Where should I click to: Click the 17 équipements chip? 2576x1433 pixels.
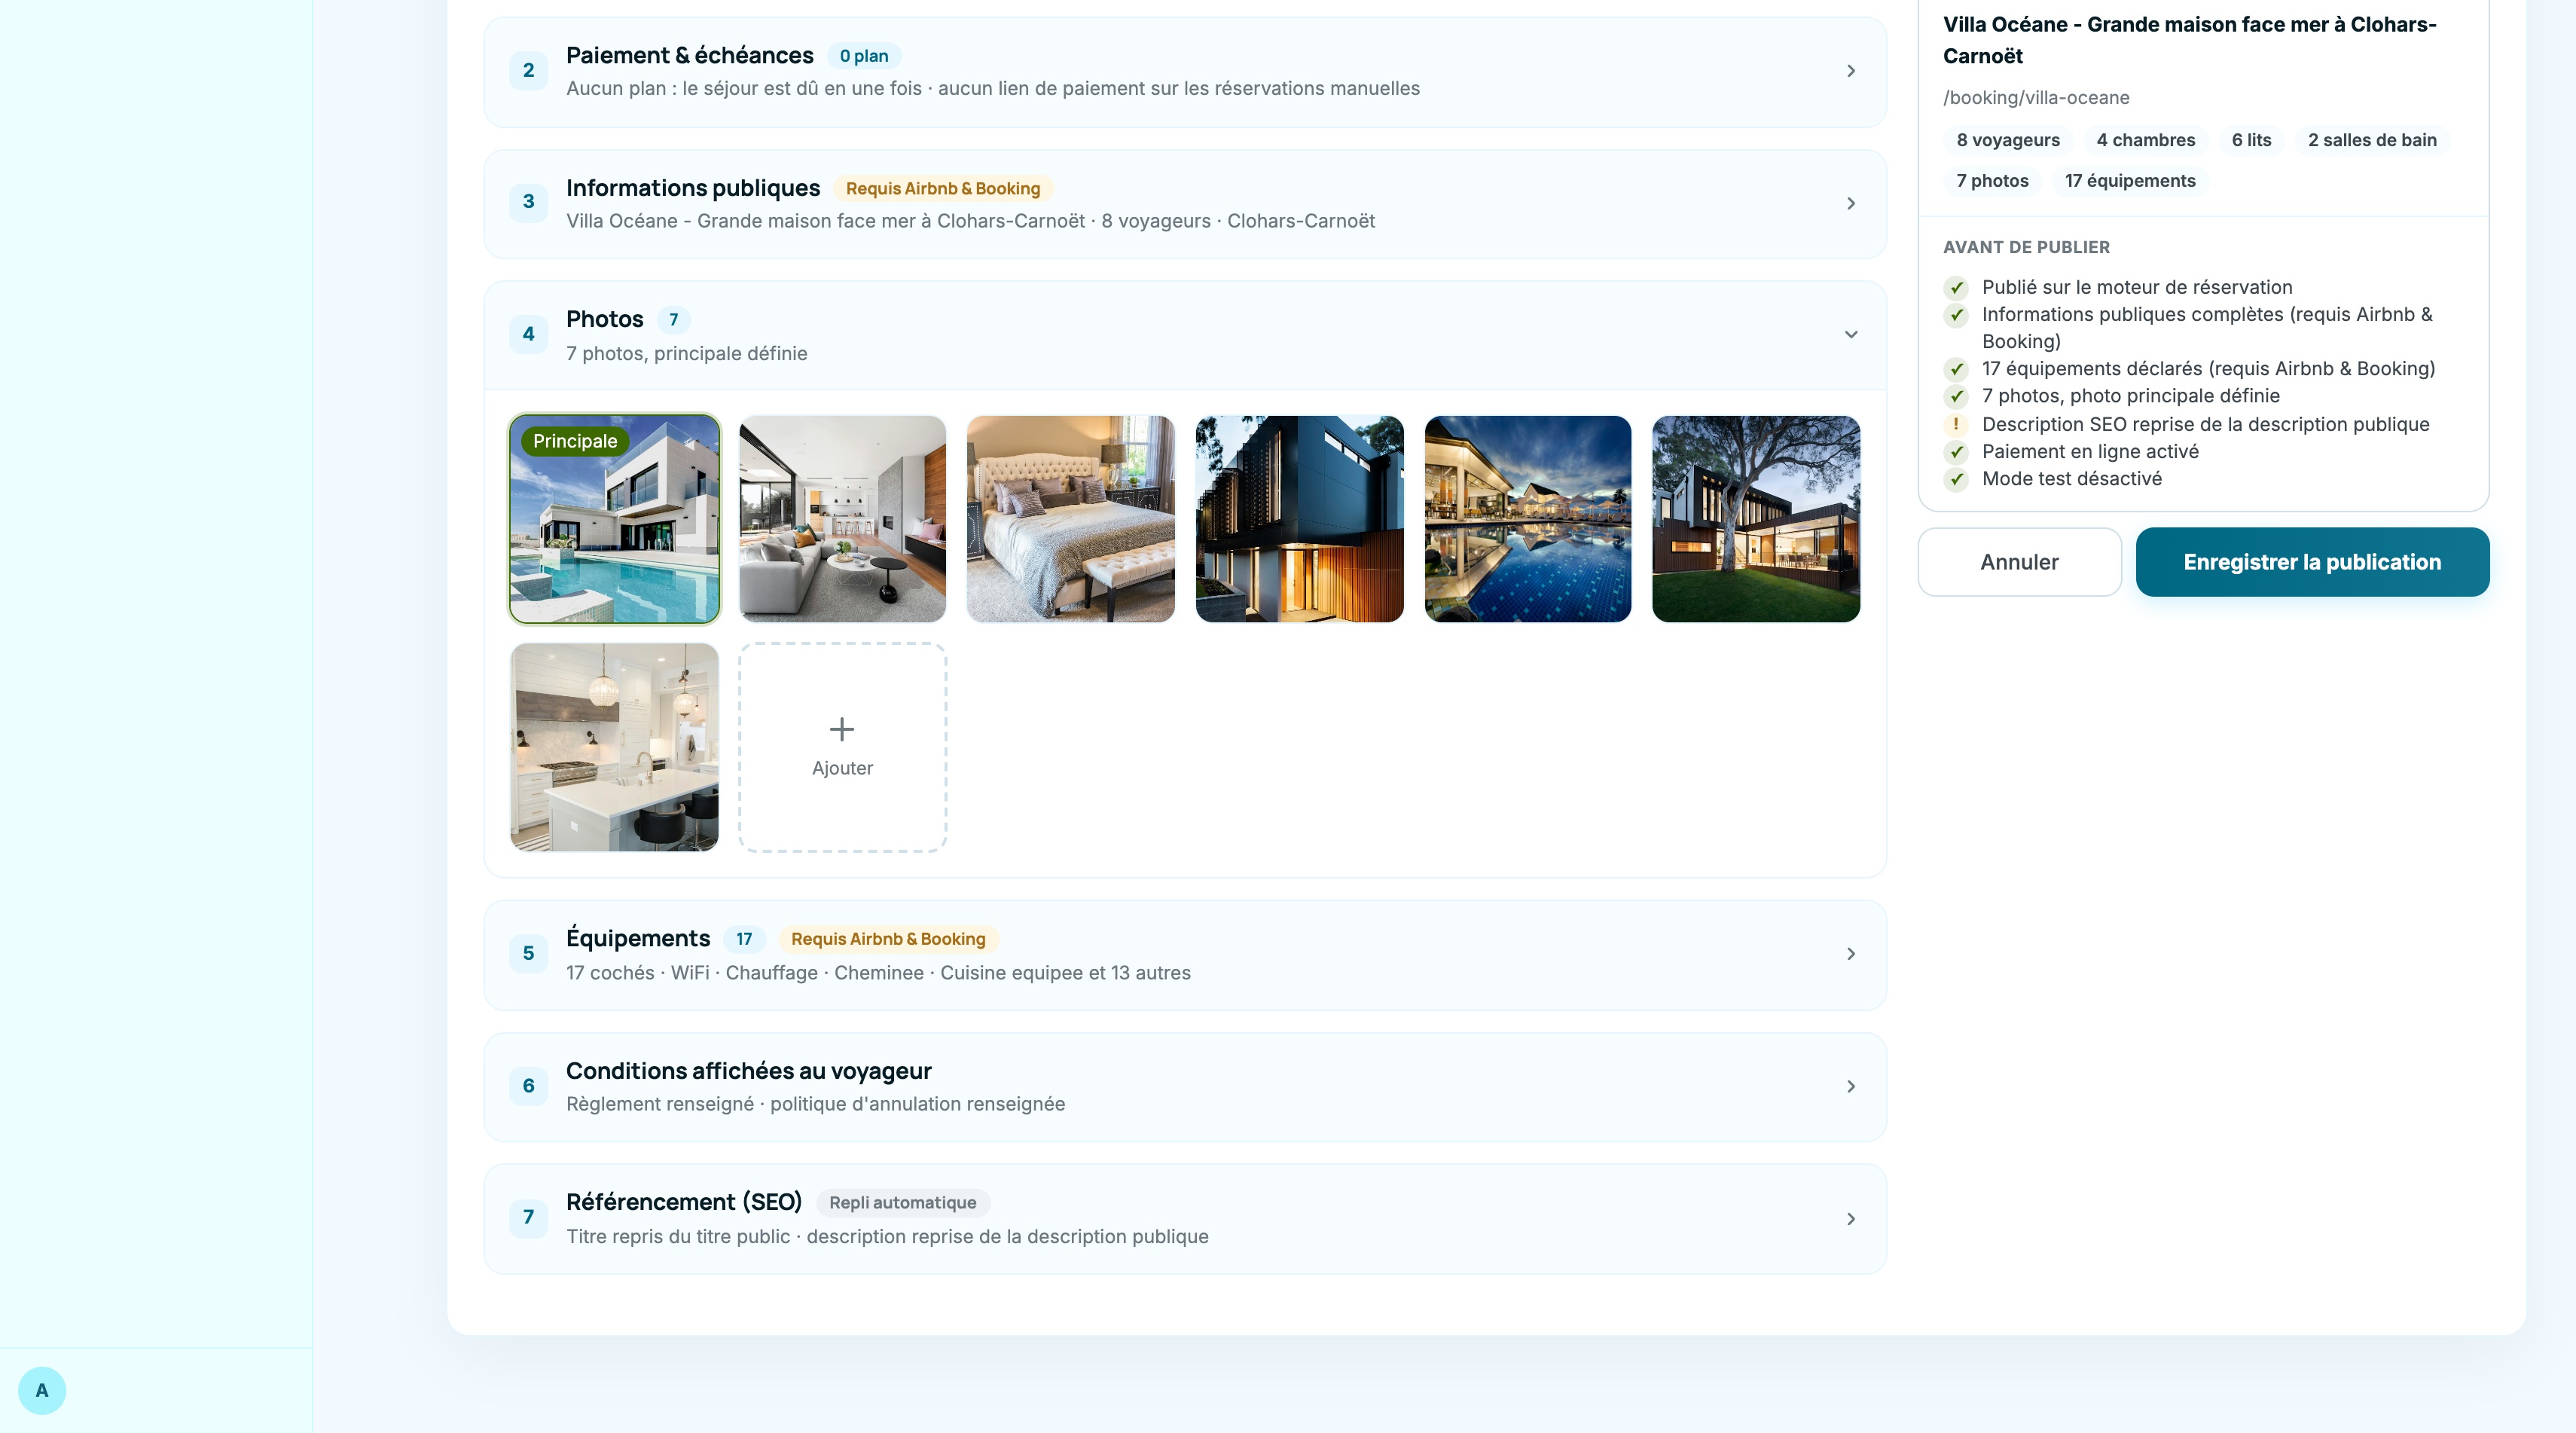pyautogui.click(x=2130, y=181)
